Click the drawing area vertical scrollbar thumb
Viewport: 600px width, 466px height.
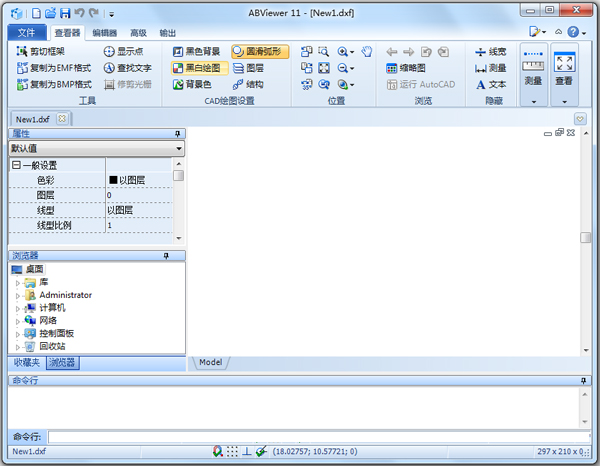[585, 237]
